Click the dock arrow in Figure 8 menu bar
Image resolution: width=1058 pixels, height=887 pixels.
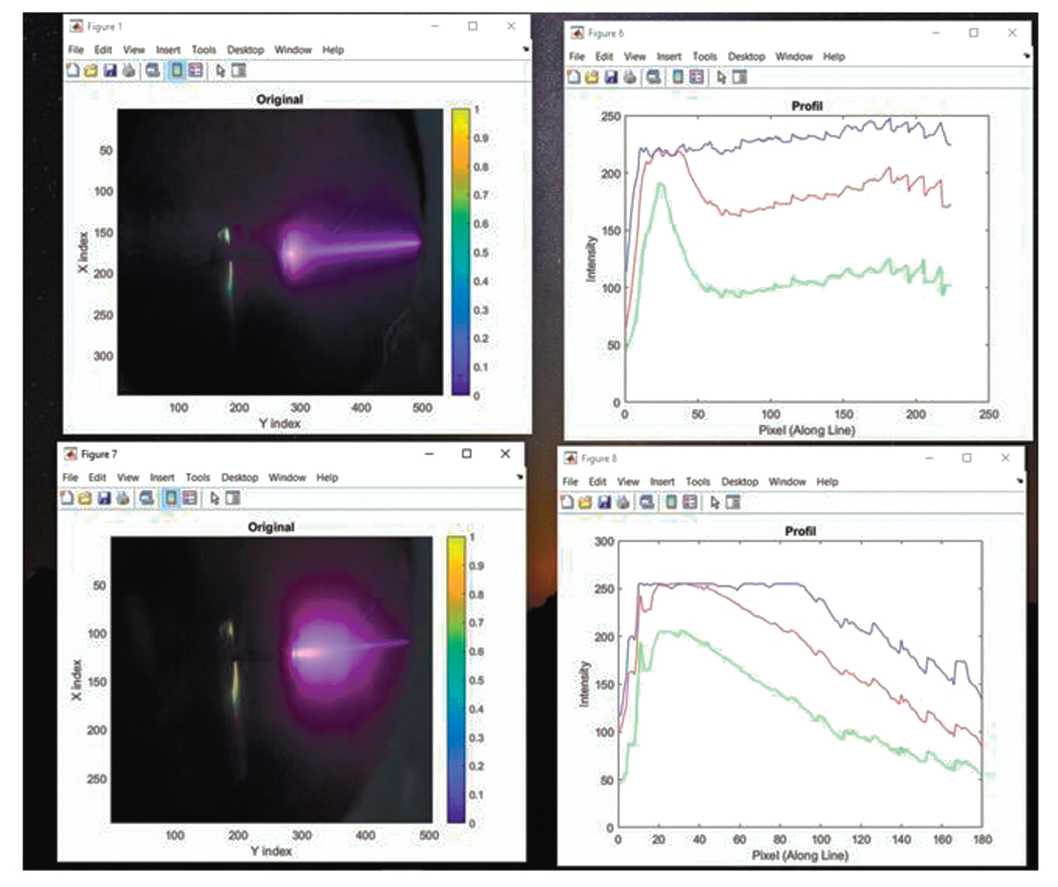pyautogui.click(x=1020, y=481)
